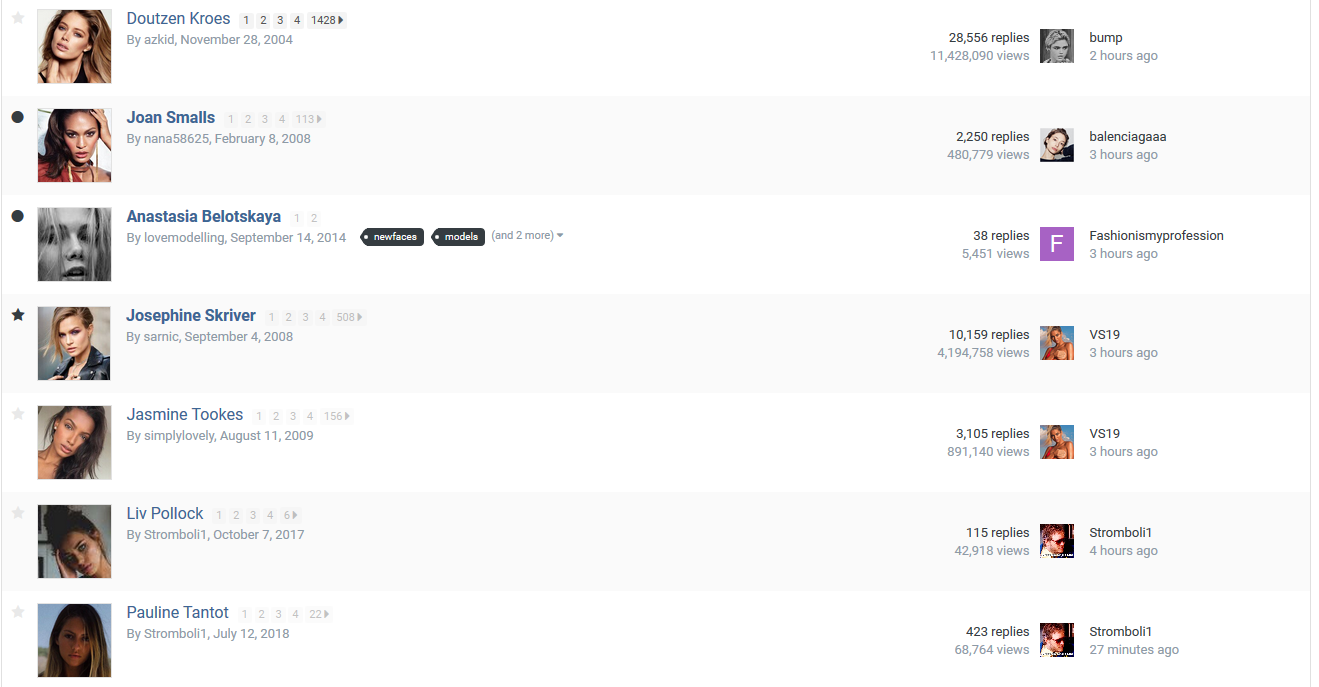Click the star icon beside Jasmine Tookes
This screenshot has width=1319, height=687.
[18, 414]
